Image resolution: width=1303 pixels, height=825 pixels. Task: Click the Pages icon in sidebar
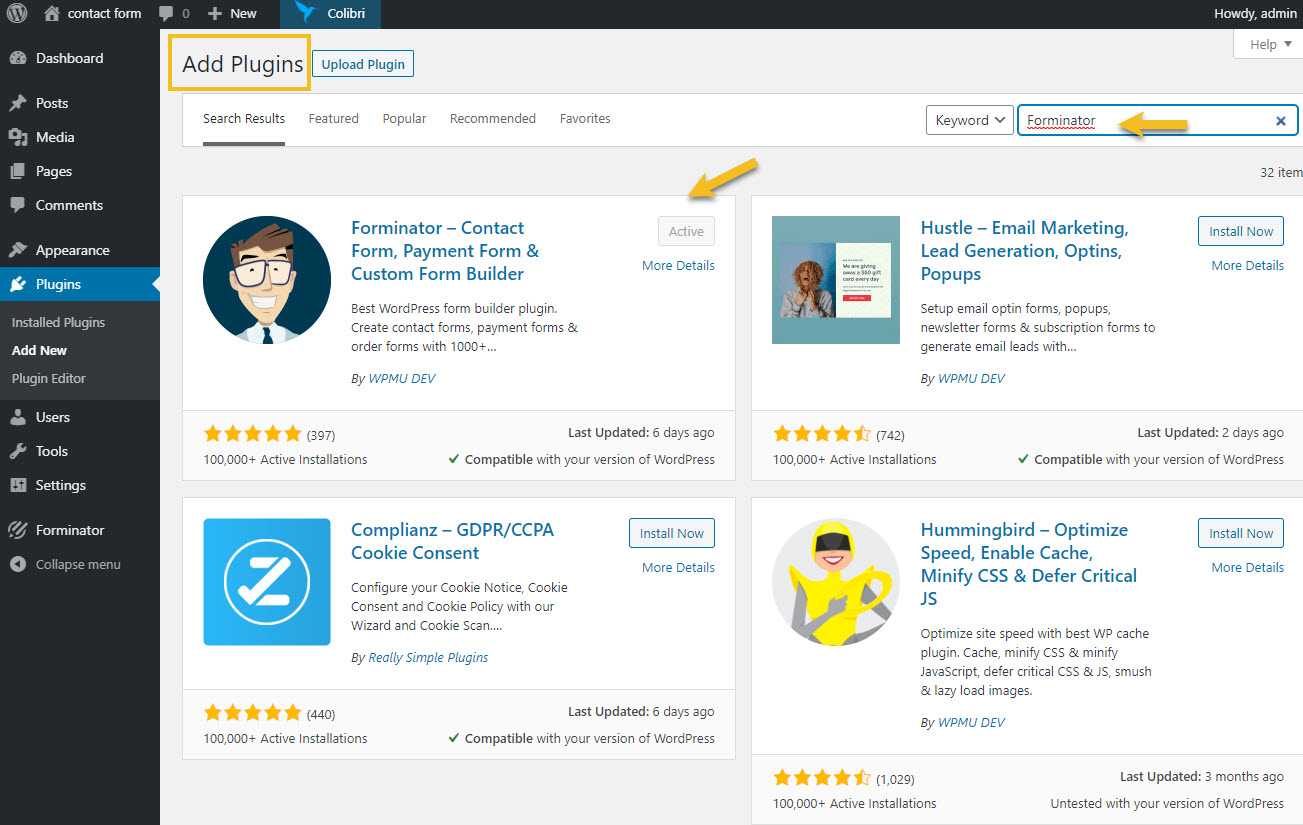point(18,171)
